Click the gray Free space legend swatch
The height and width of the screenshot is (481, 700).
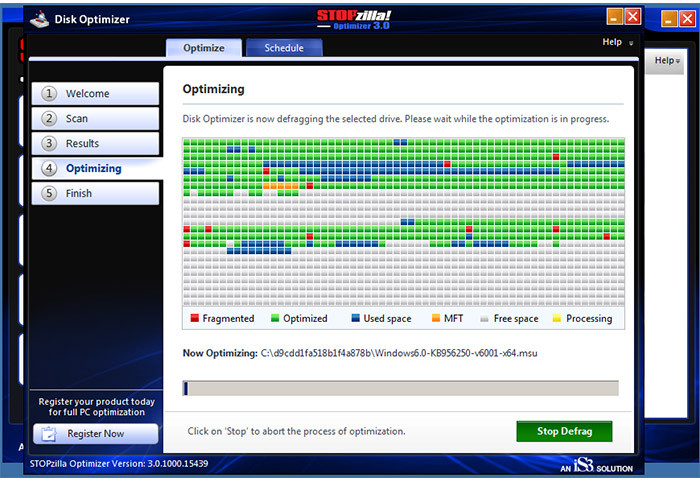[484, 318]
